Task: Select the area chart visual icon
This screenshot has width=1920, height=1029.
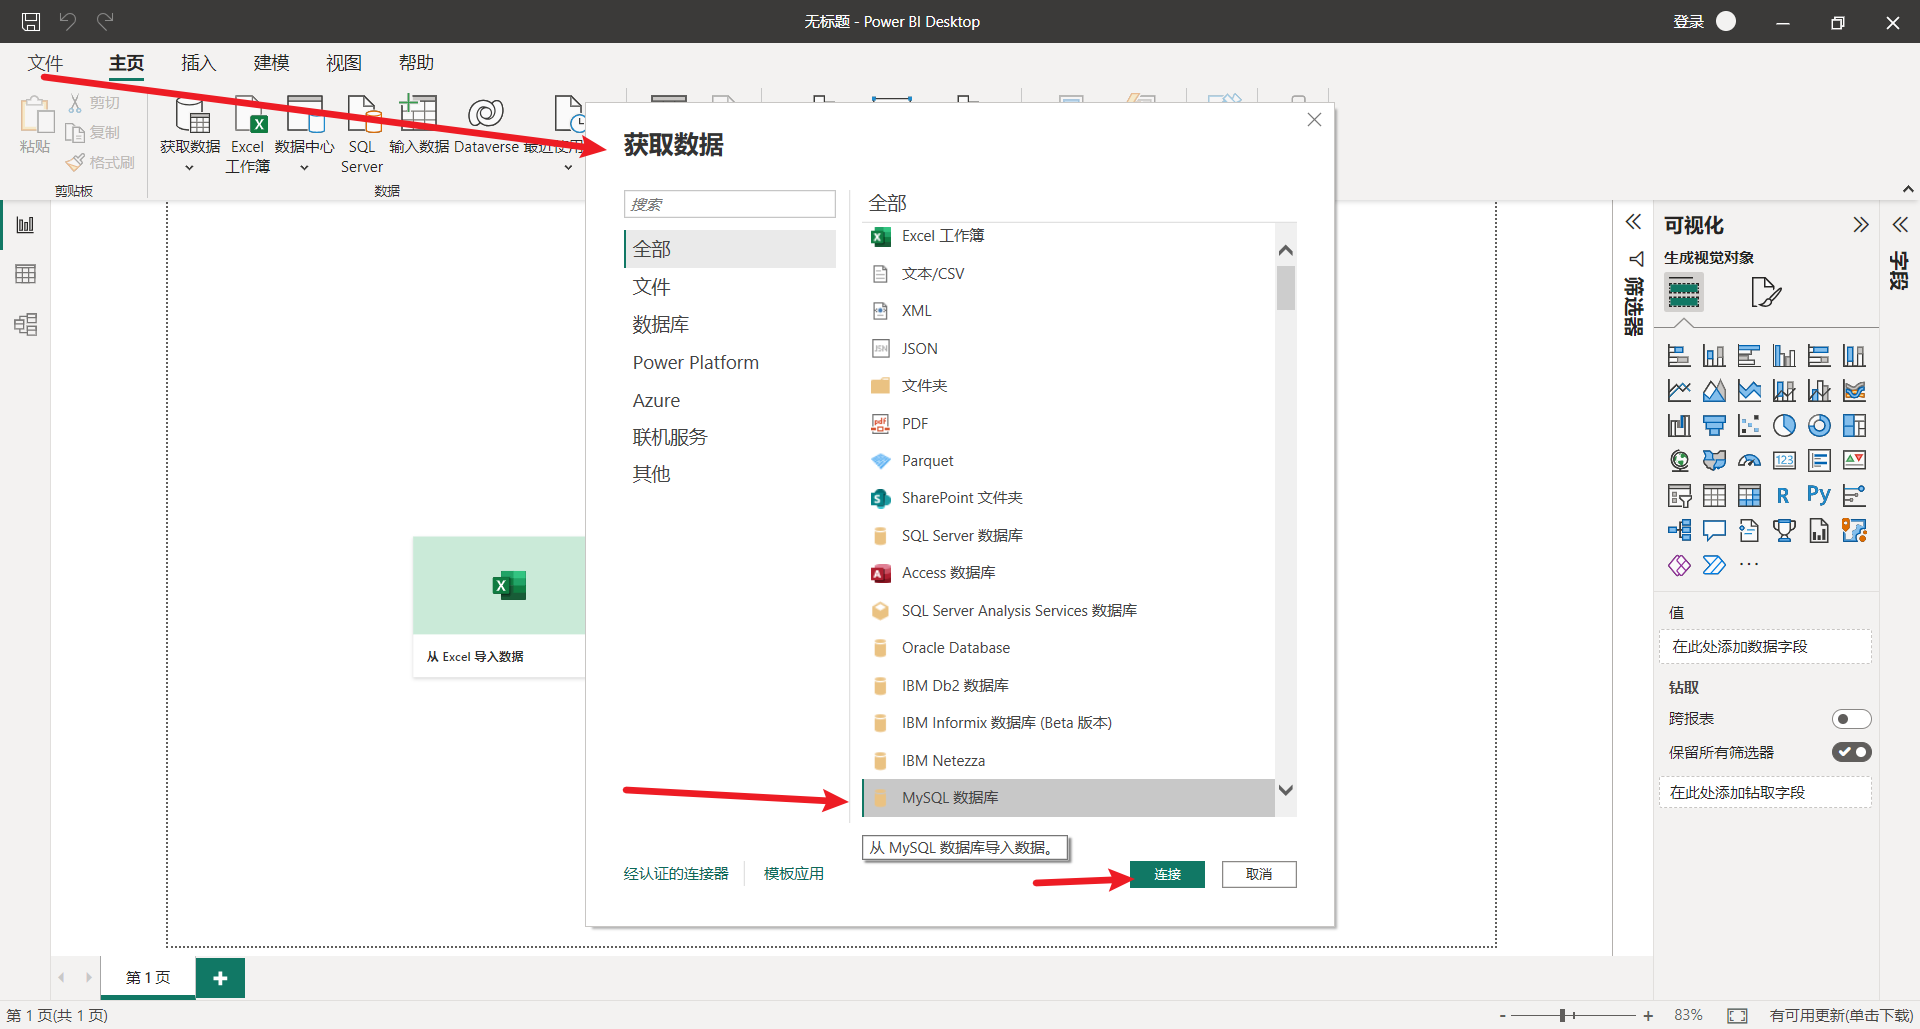Action: coord(1714,391)
